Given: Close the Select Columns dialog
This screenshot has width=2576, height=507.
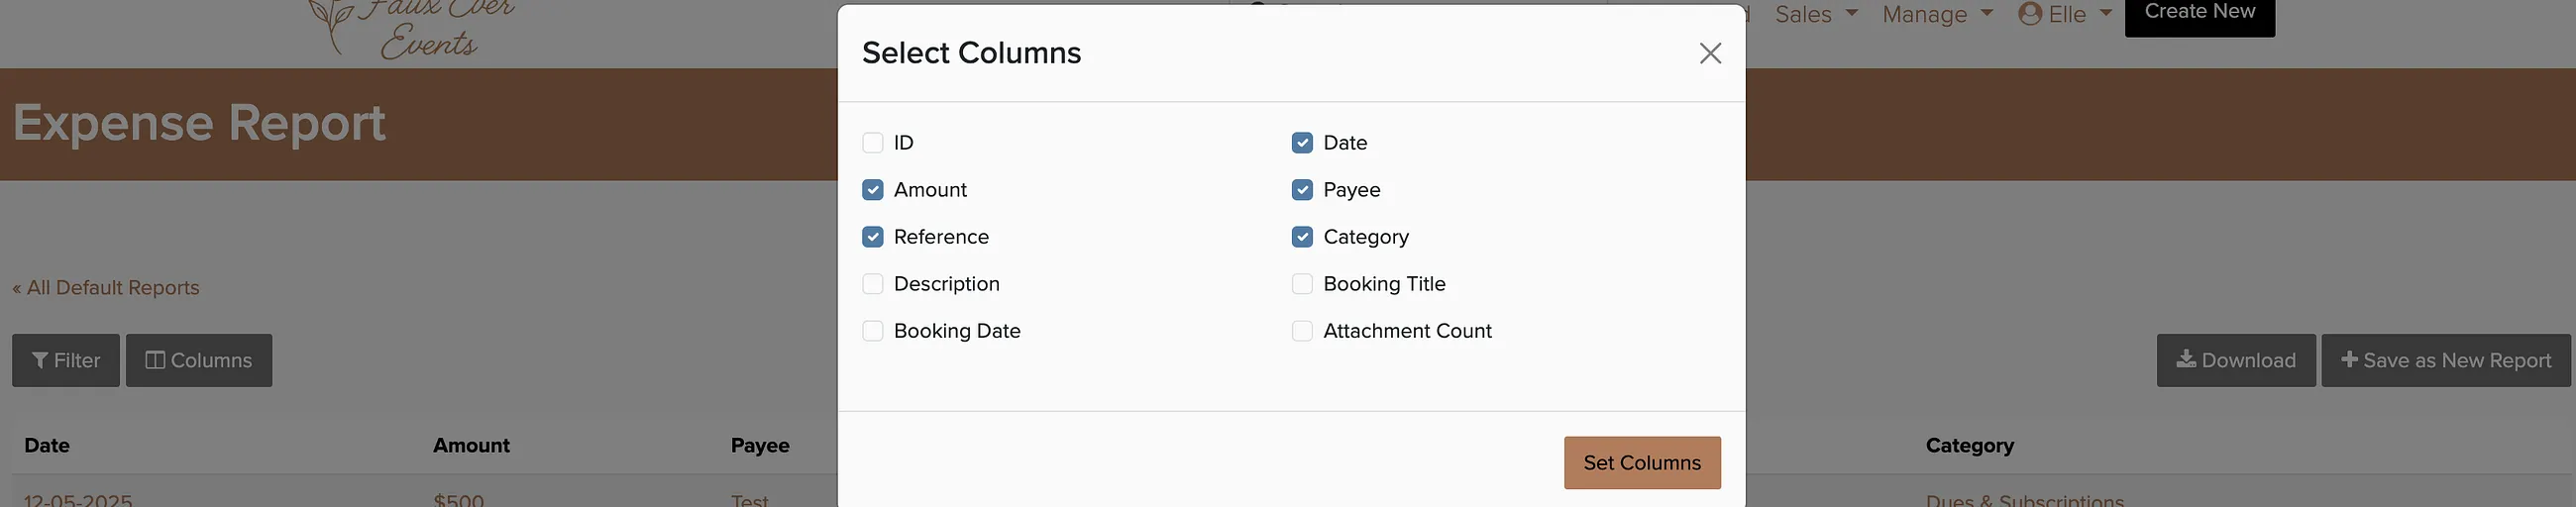Looking at the screenshot, I should tap(1710, 53).
